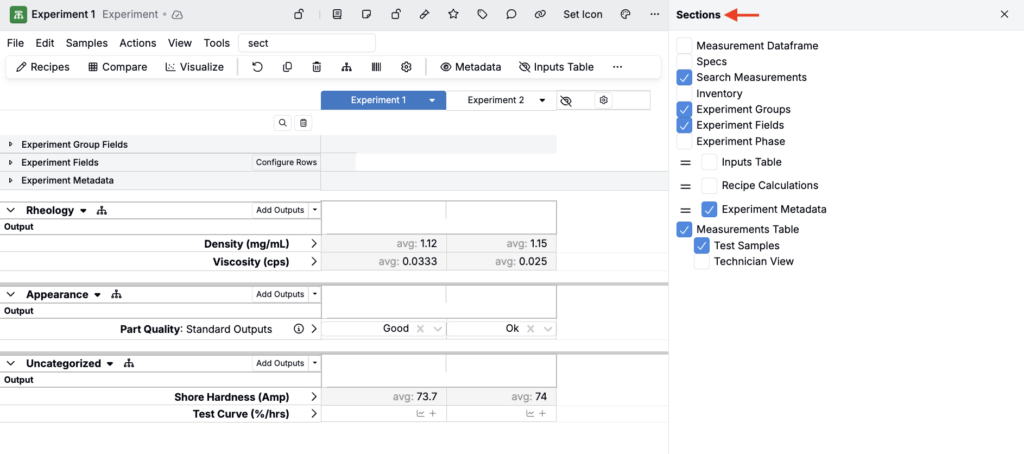Open the Samples menu
The image size is (1024, 454).
click(x=86, y=43)
